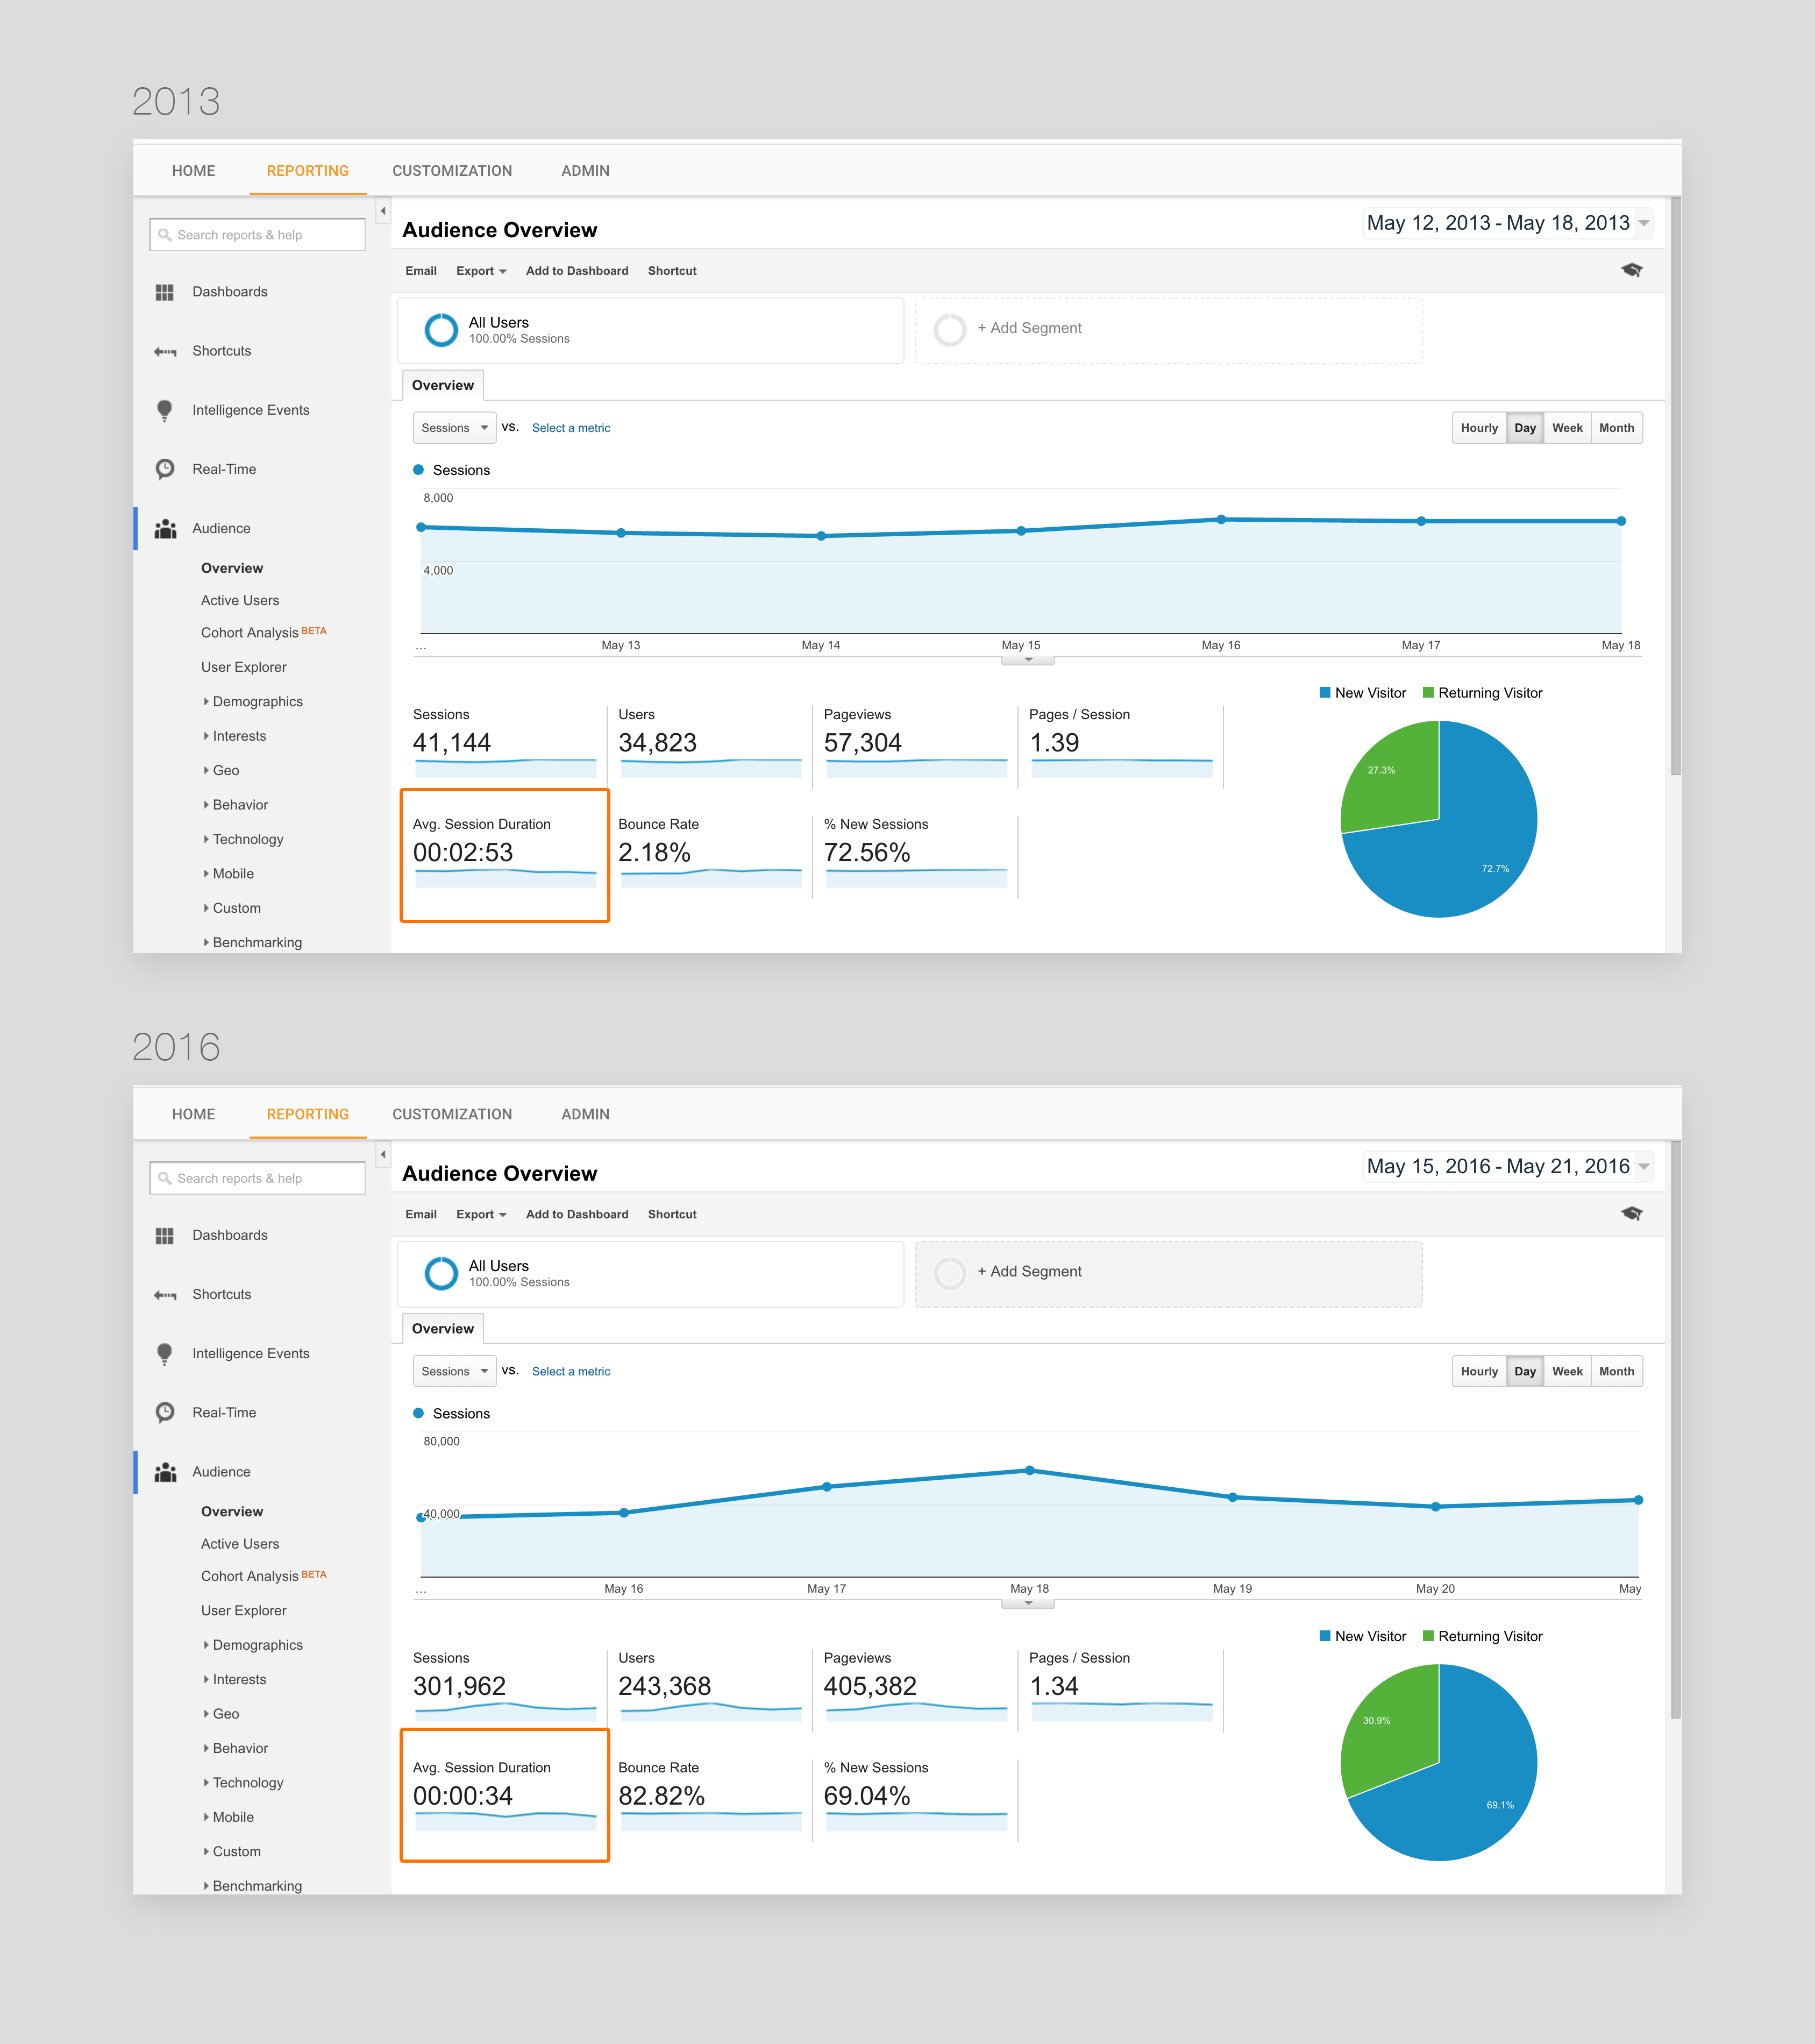Collapse the 2013 sidebar with the arrow button

382,211
